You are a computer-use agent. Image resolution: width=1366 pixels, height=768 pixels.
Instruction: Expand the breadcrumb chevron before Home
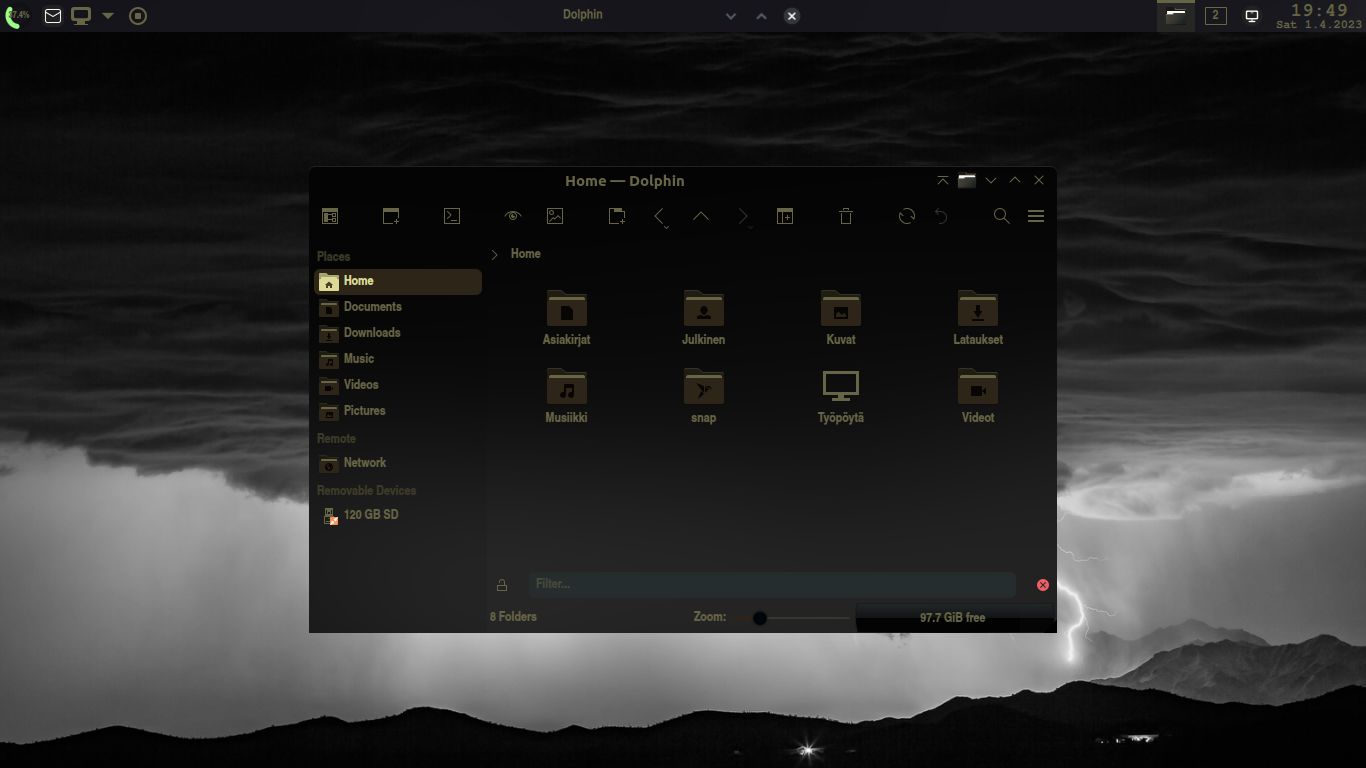pos(492,254)
